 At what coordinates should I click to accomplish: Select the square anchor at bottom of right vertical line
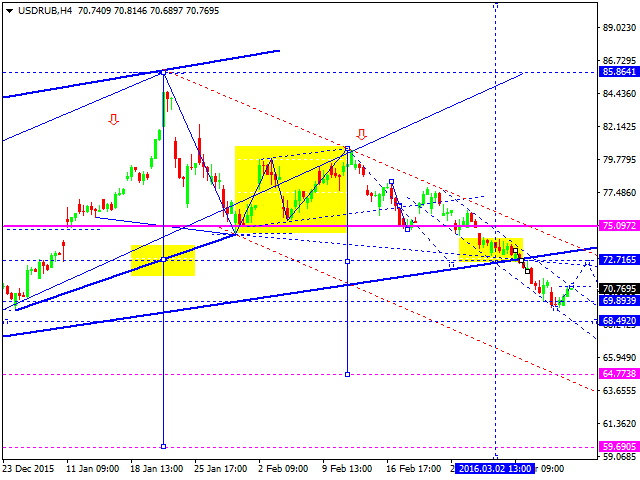[x=347, y=374]
